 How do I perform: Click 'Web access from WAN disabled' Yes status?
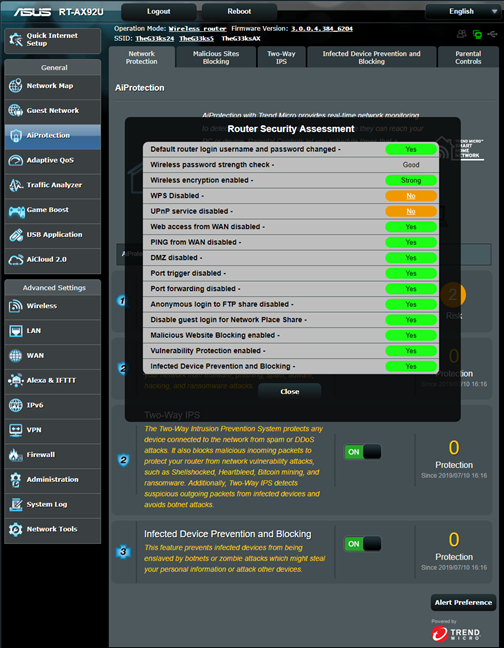coord(411,227)
